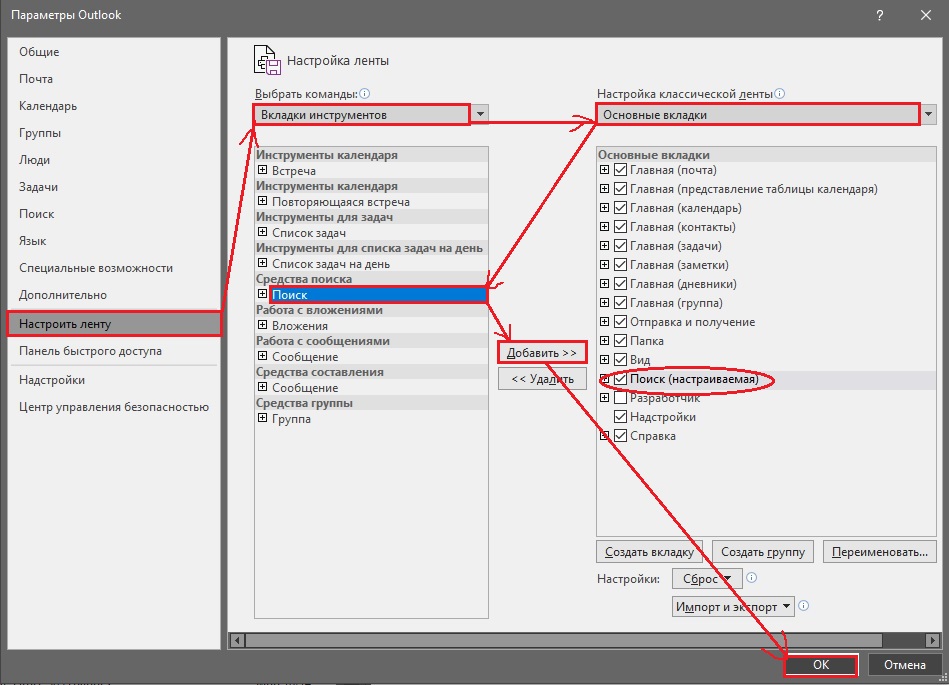Click the Создать группу button
Image resolution: width=949 pixels, height=685 pixels.
pos(763,552)
